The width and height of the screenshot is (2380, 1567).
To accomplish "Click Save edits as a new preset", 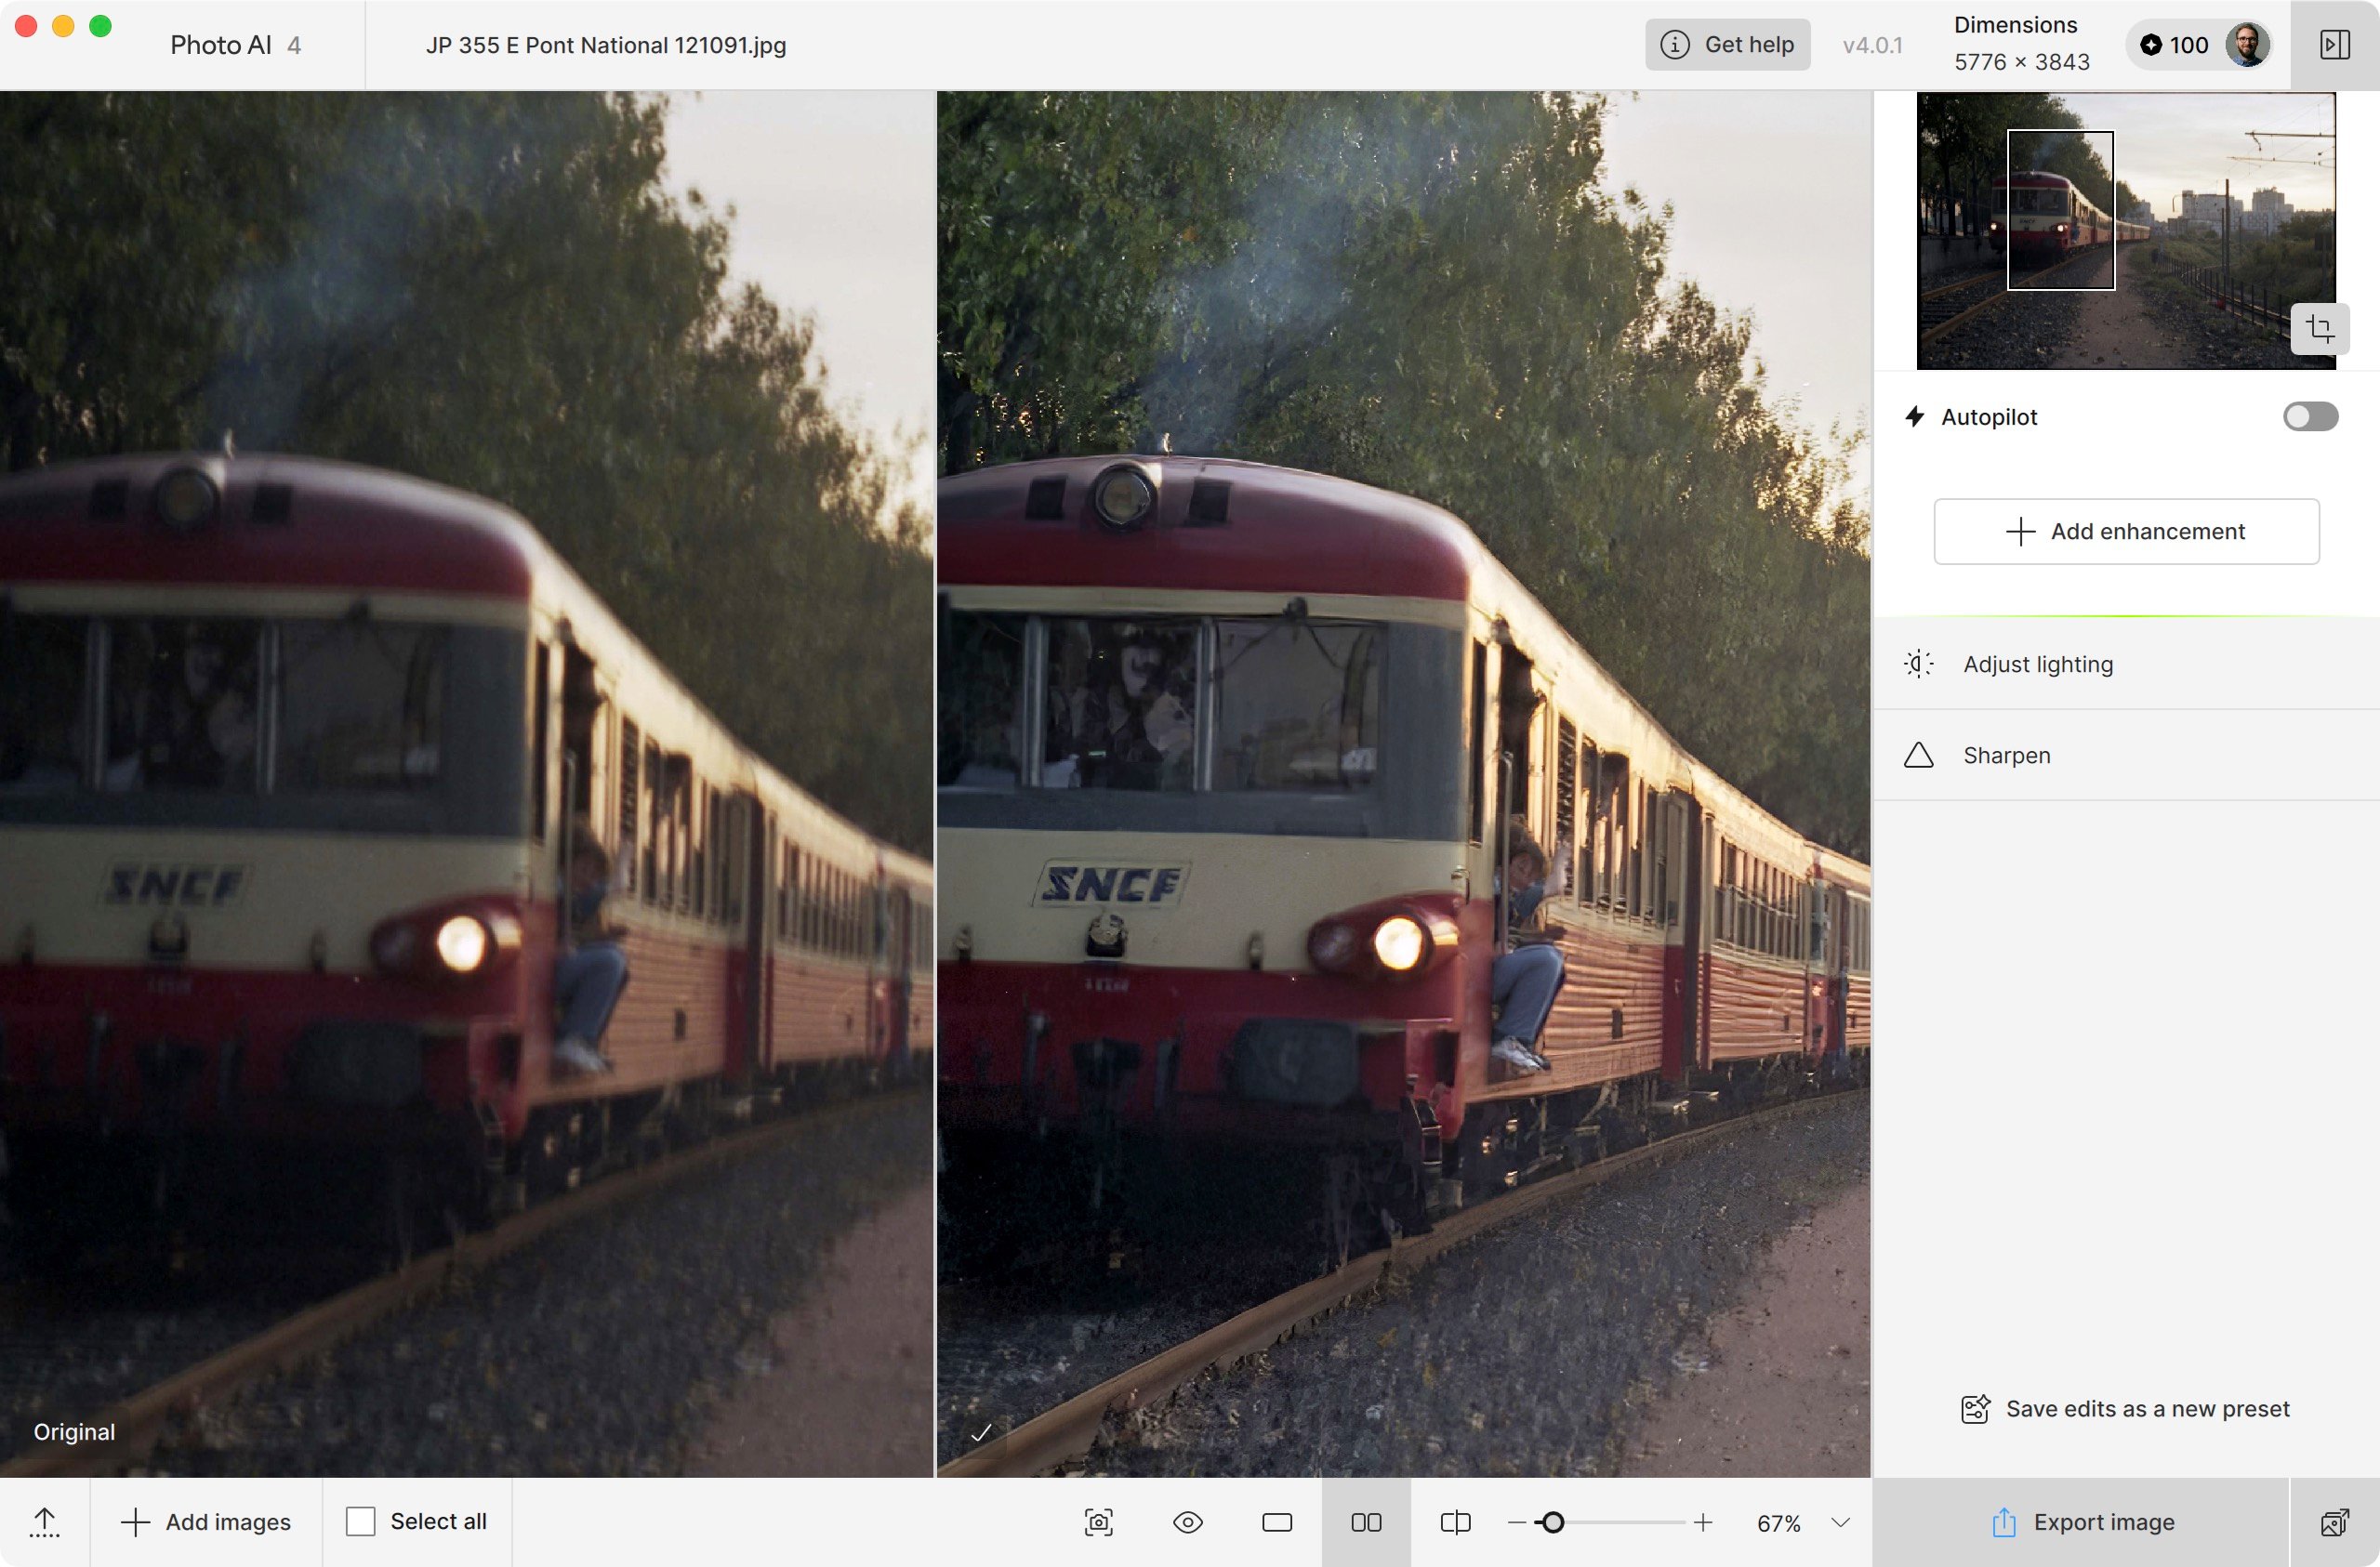I will pyautogui.click(x=2126, y=1408).
